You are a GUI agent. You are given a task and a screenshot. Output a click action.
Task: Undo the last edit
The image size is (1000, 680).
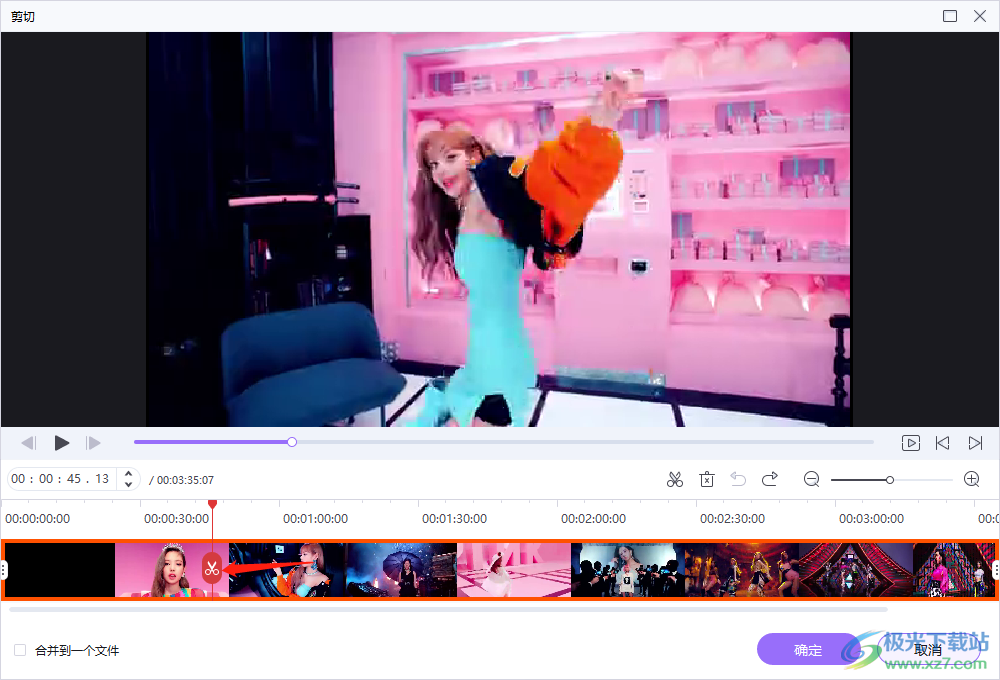click(x=738, y=479)
